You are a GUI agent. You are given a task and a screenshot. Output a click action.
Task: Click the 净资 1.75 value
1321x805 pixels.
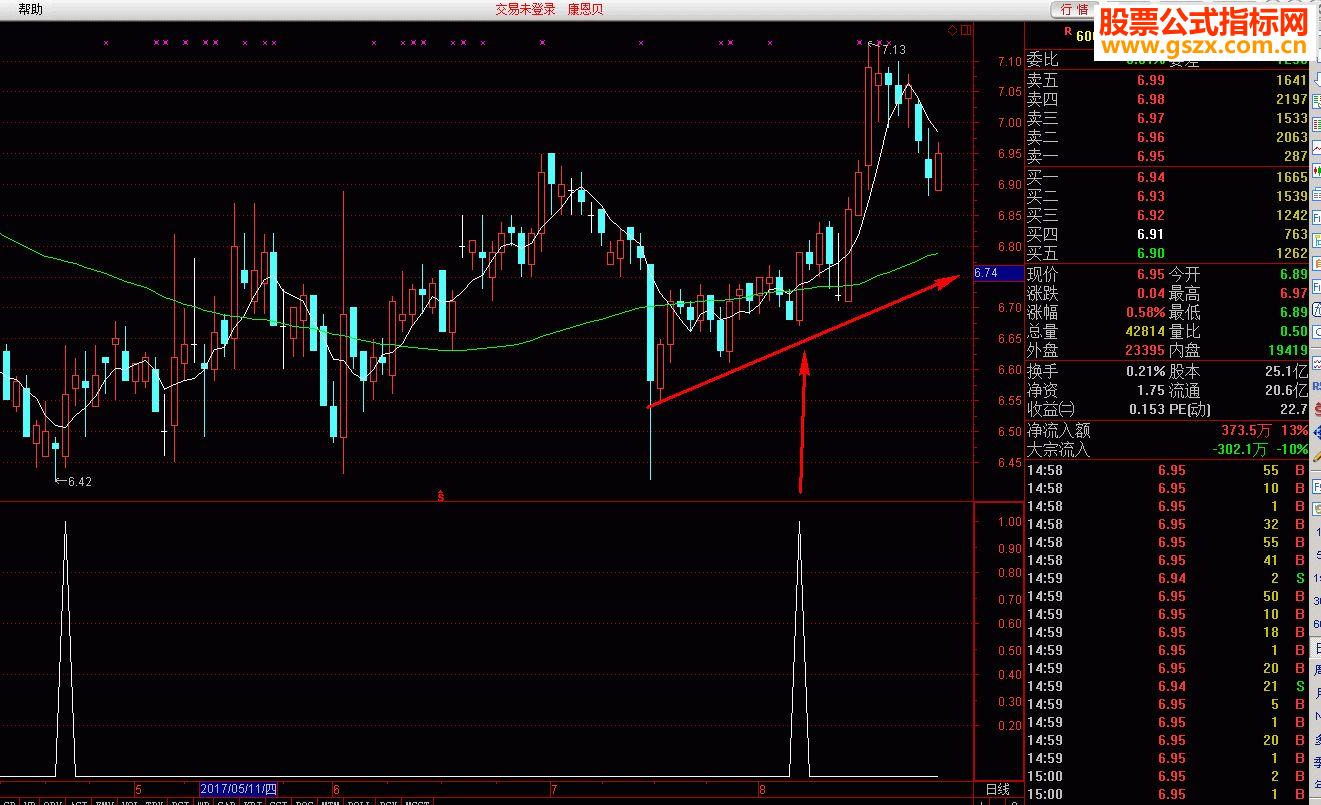coord(1151,390)
